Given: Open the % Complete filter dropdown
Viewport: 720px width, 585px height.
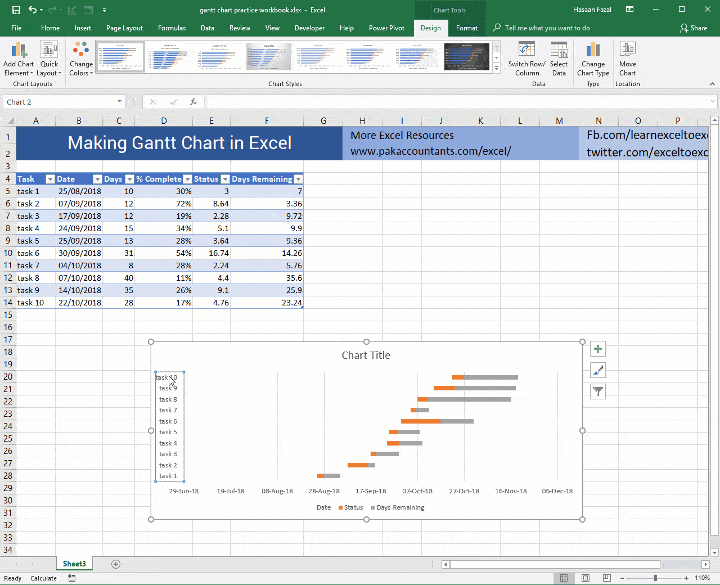Looking at the screenshot, I should pos(187,179).
